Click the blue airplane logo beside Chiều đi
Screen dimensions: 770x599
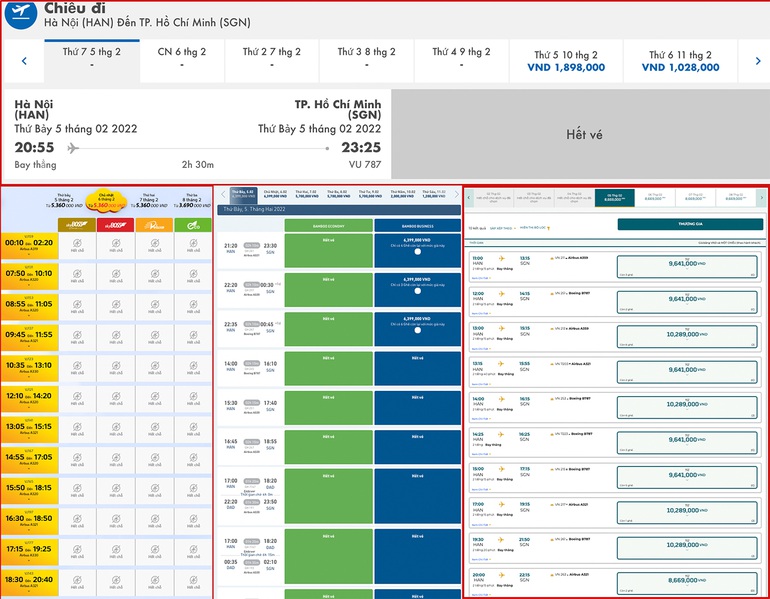19,16
